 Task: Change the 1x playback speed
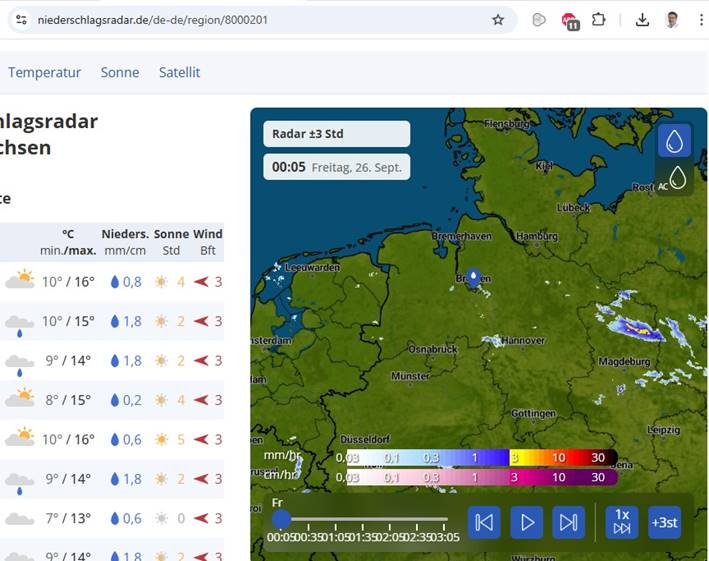(x=622, y=522)
